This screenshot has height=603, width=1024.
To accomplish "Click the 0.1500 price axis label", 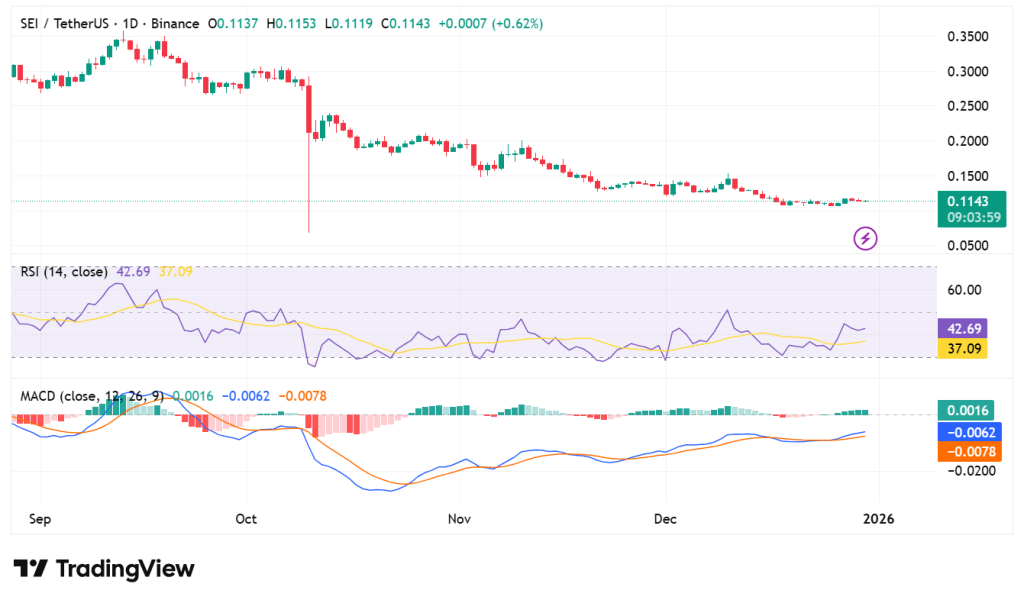I will coord(968,176).
